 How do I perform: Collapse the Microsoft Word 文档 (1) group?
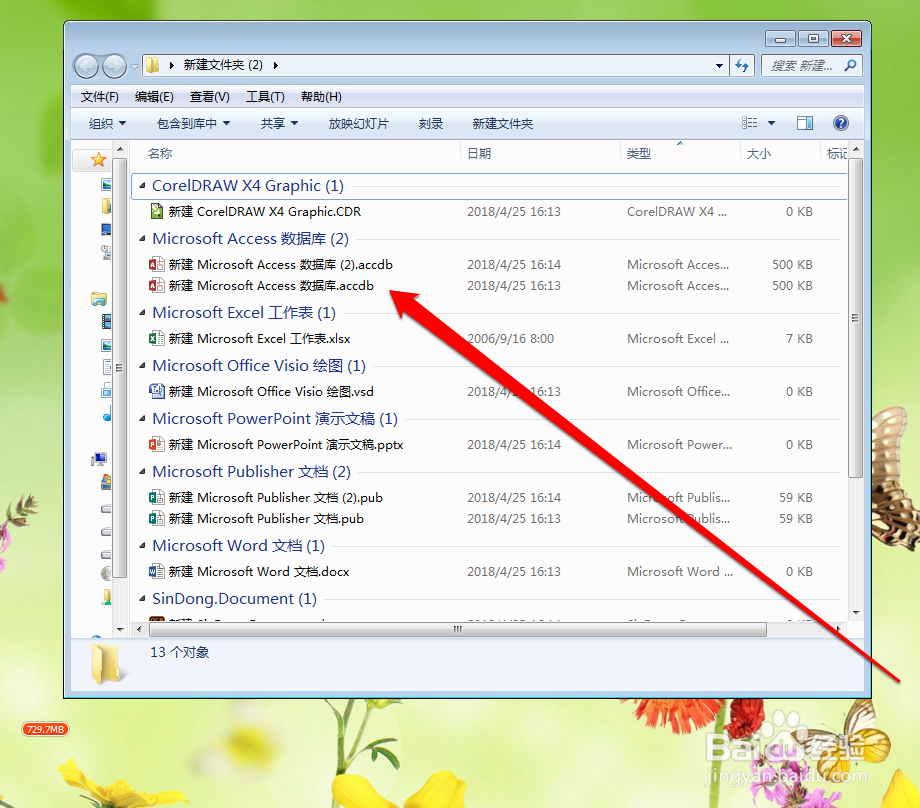point(142,546)
